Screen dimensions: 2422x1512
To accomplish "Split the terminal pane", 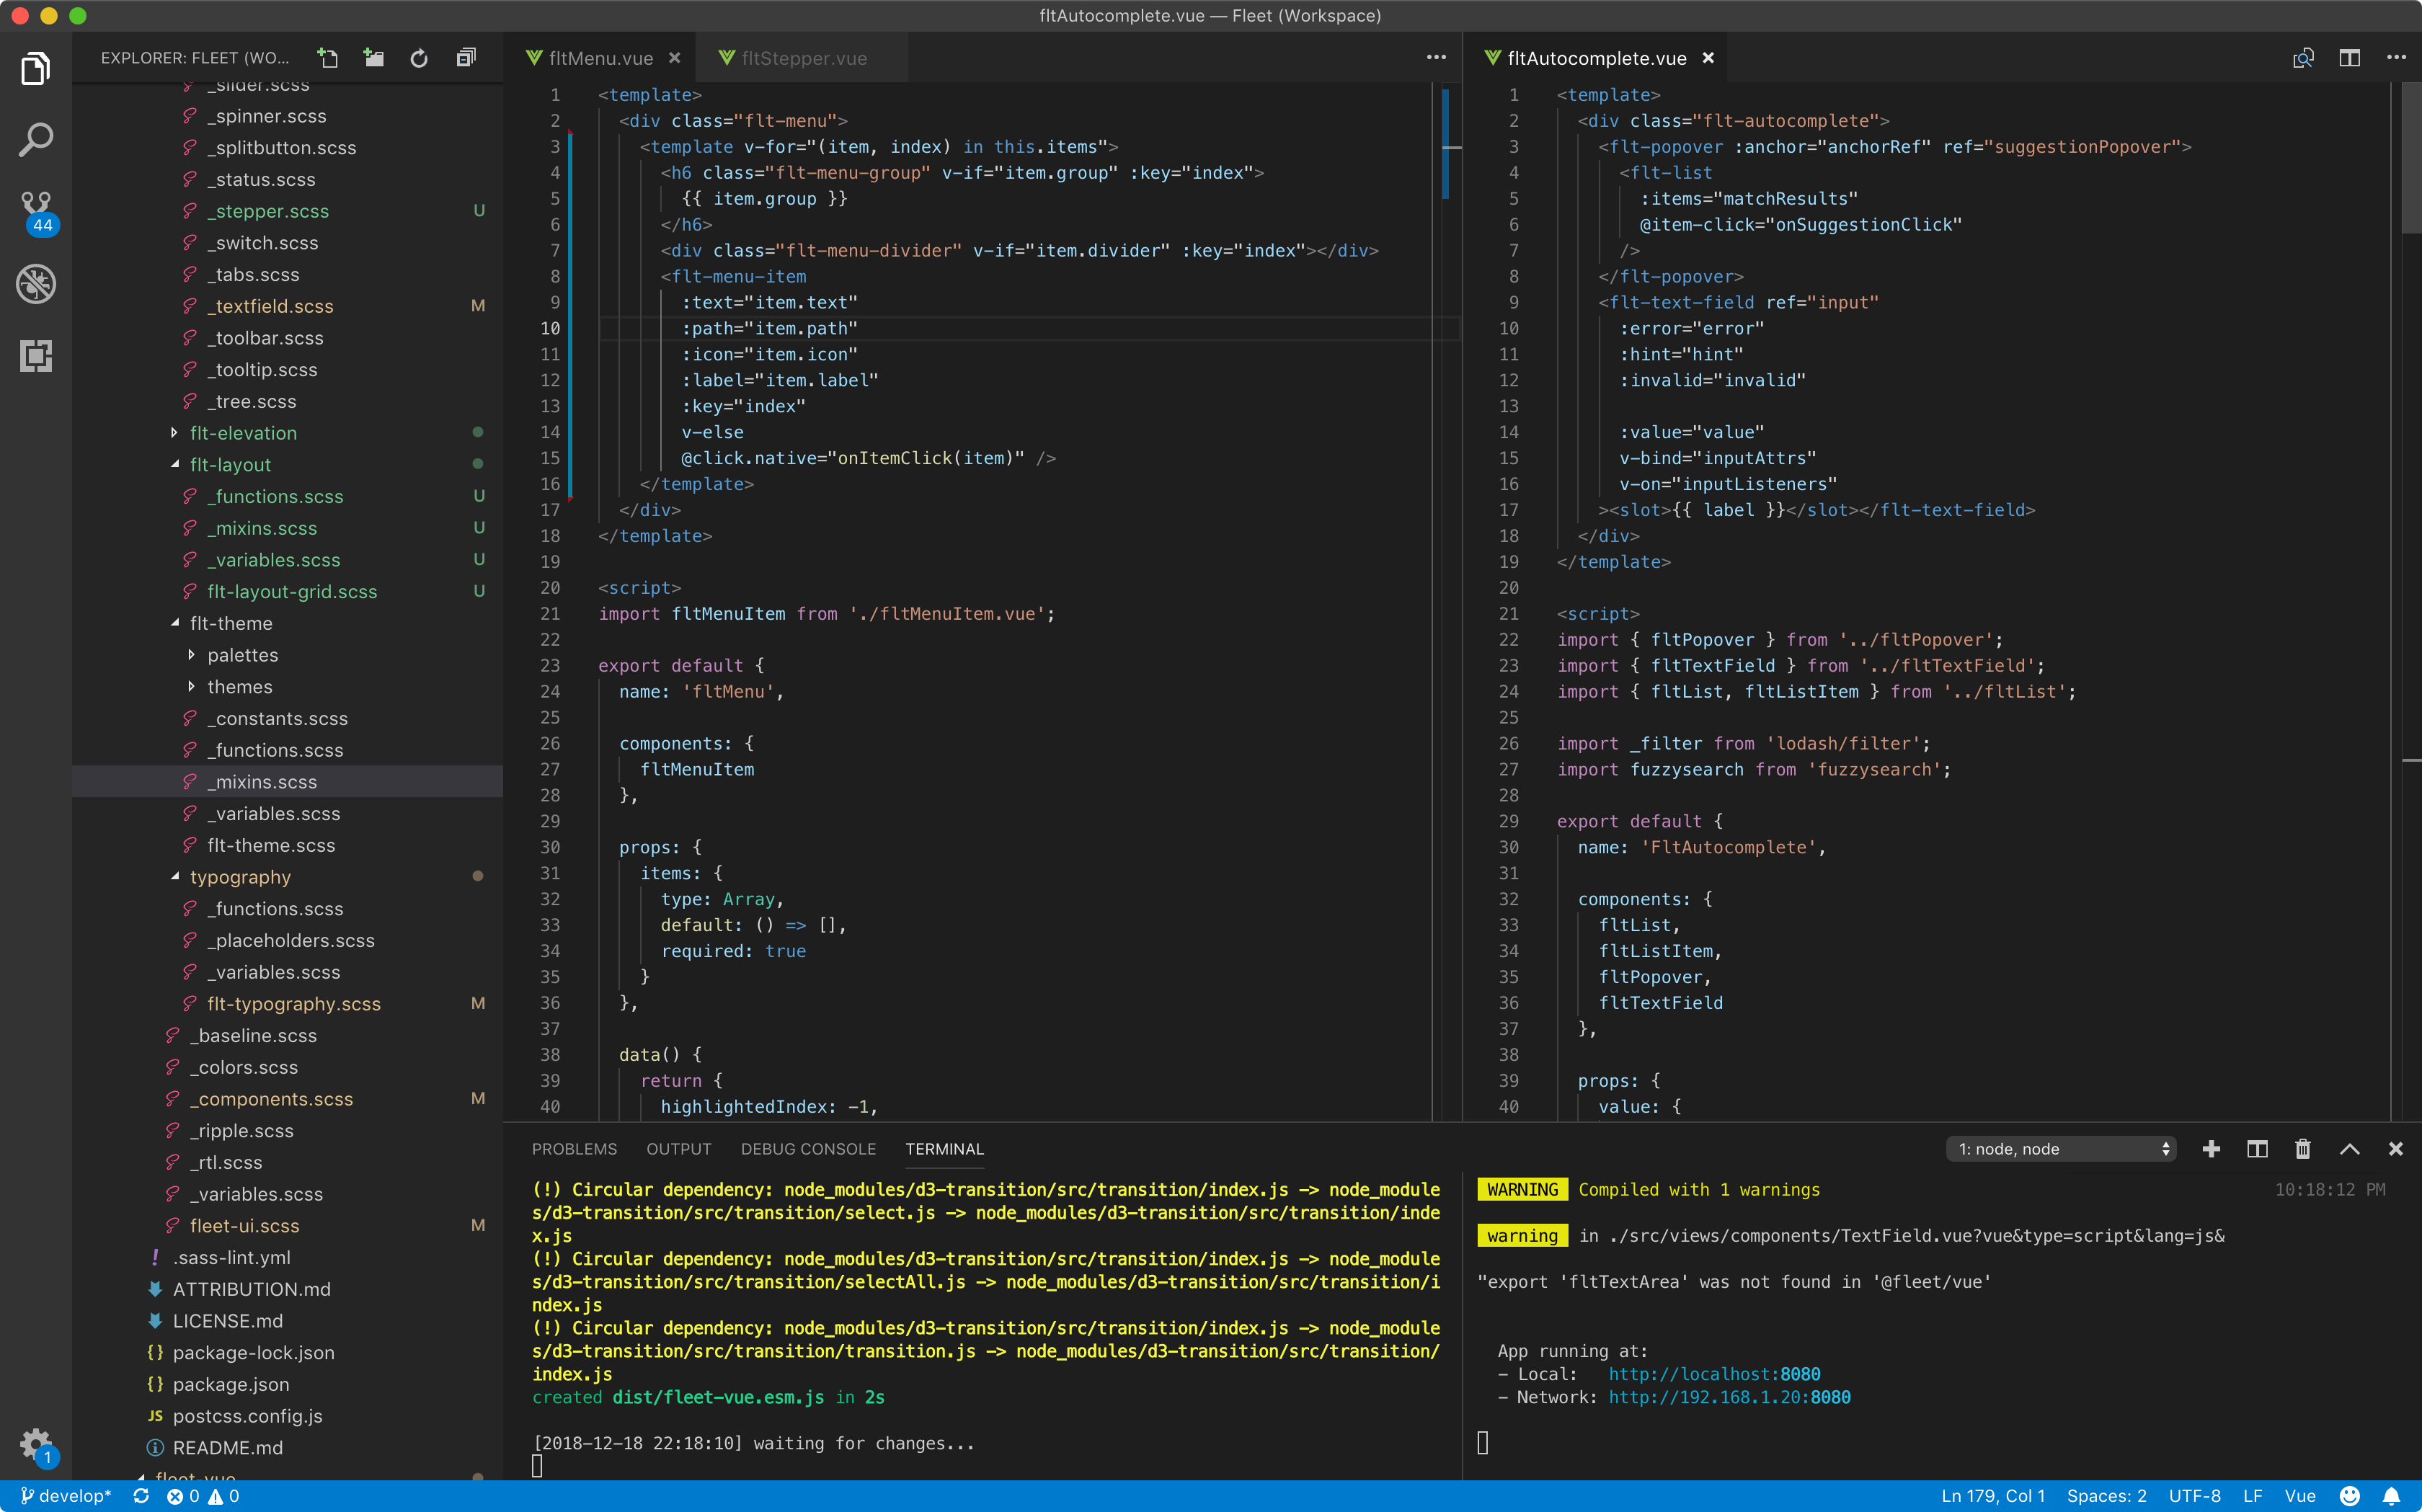I will tap(2257, 1149).
